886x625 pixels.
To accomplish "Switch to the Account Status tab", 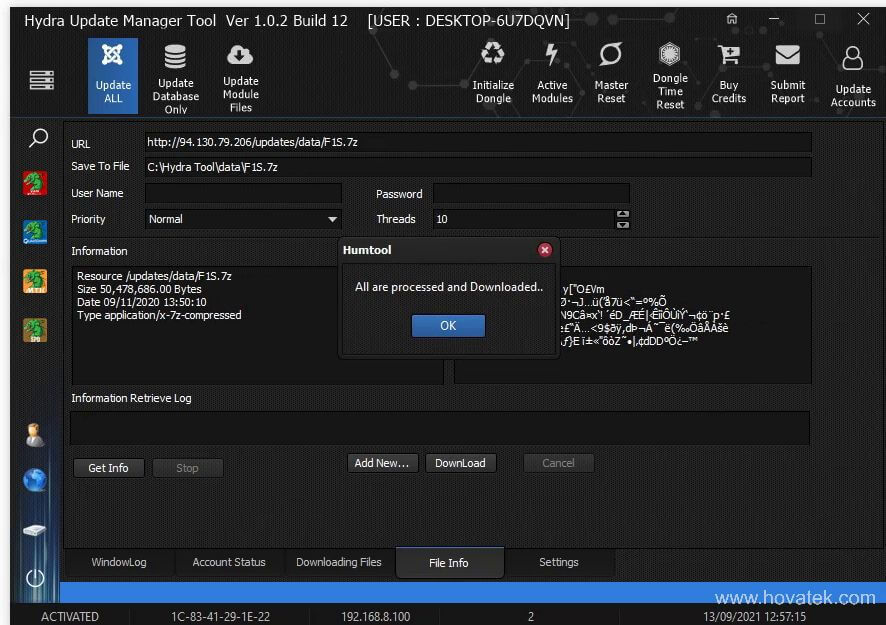I will click(229, 562).
